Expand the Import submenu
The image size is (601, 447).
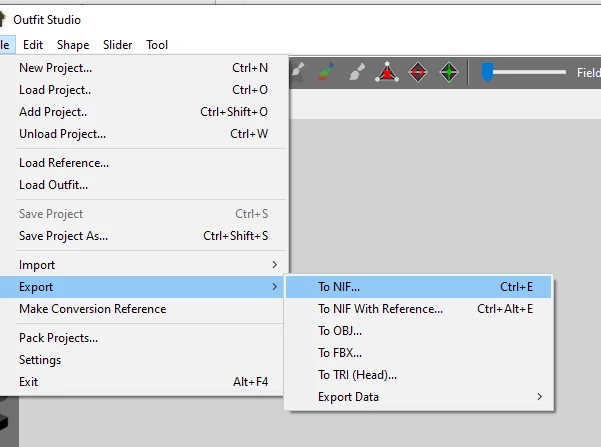coord(143,265)
